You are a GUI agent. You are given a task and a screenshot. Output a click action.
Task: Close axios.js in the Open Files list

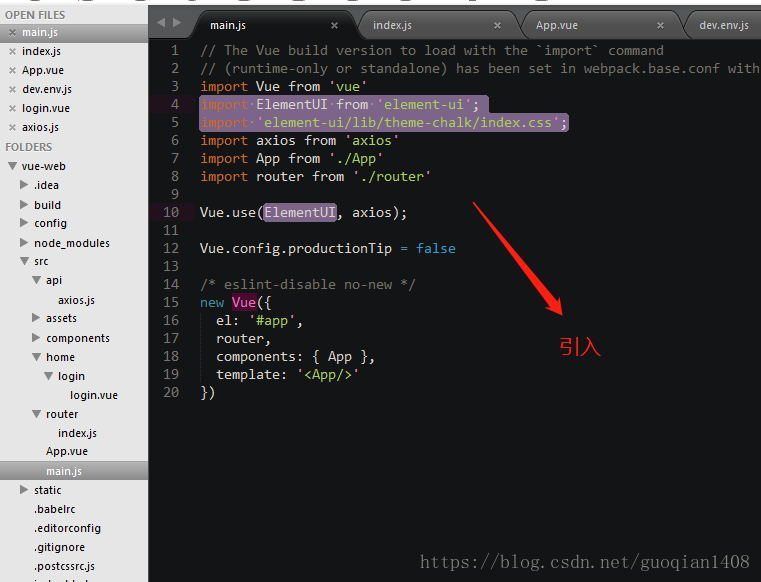click(x=13, y=127)
